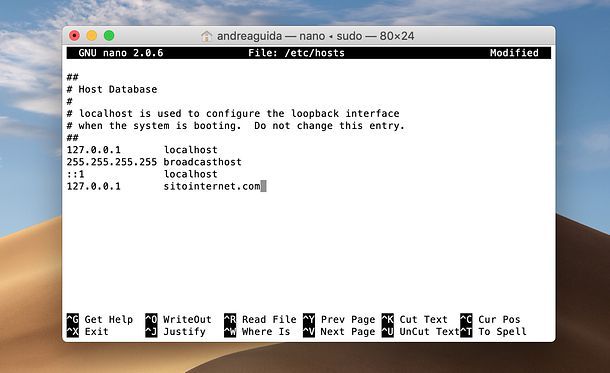Click the ^X Exit shortcut
Viewport: 610px width, 373px height.
[88, 331]
